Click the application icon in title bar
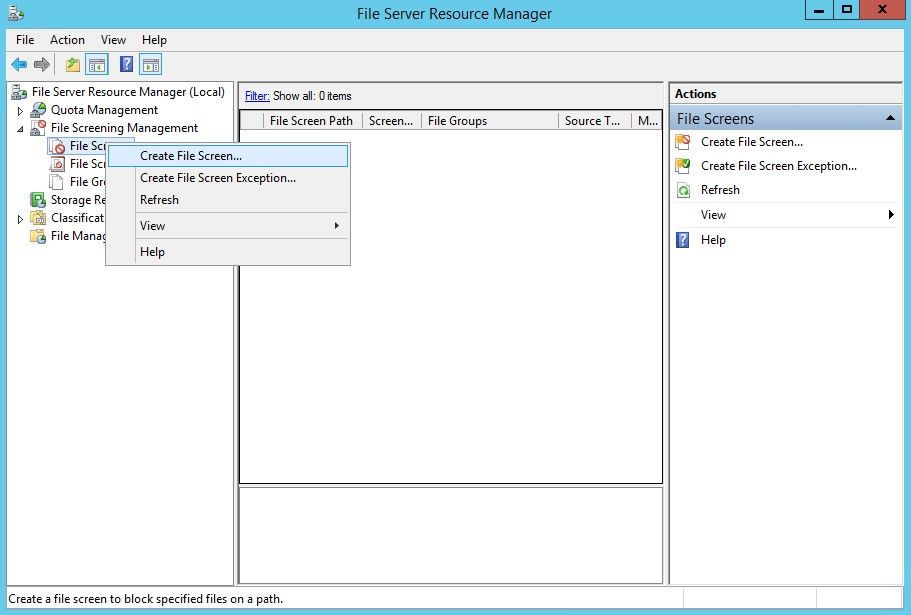The image size is (911, 615). pos(16,13)
